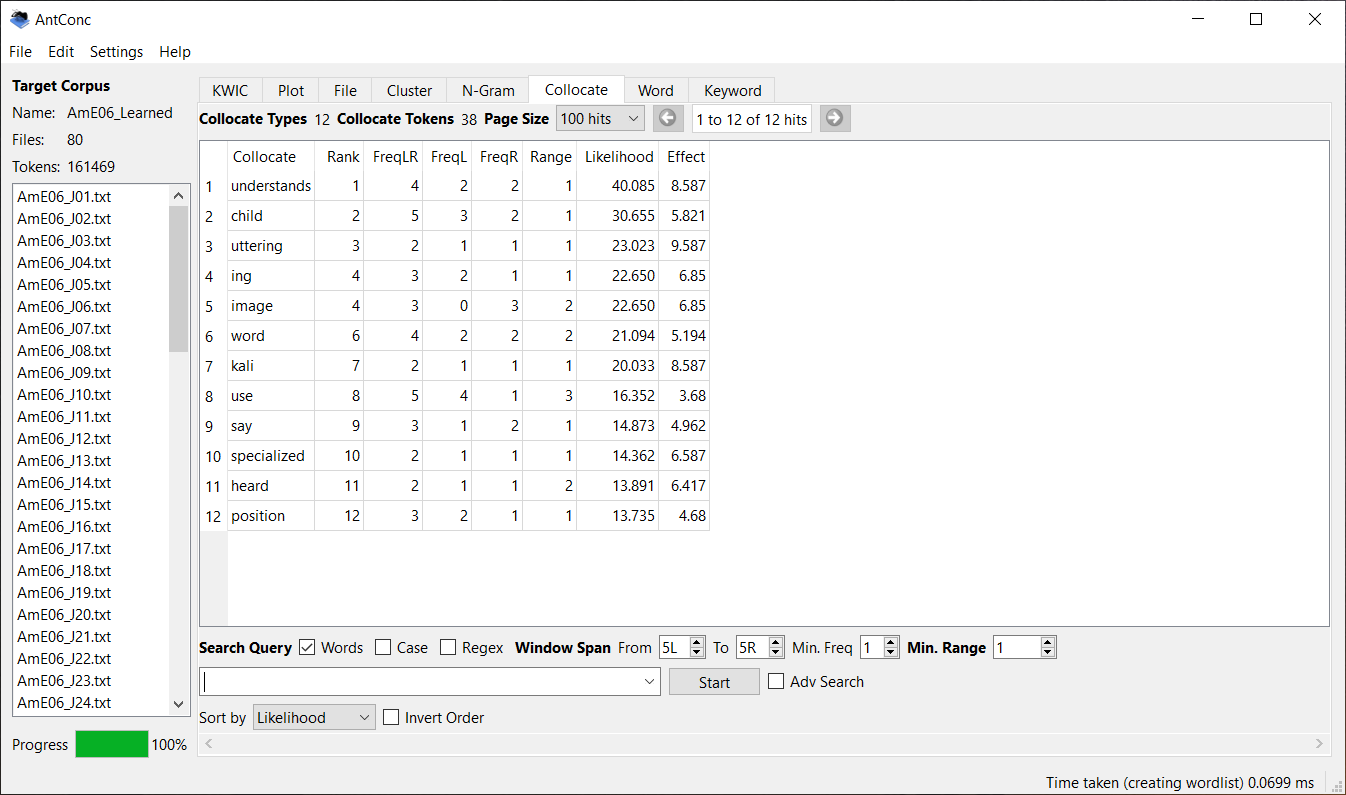This screenshot has width=1346, height=795.
Task: Open the Help menu
Action: (175, 52)
